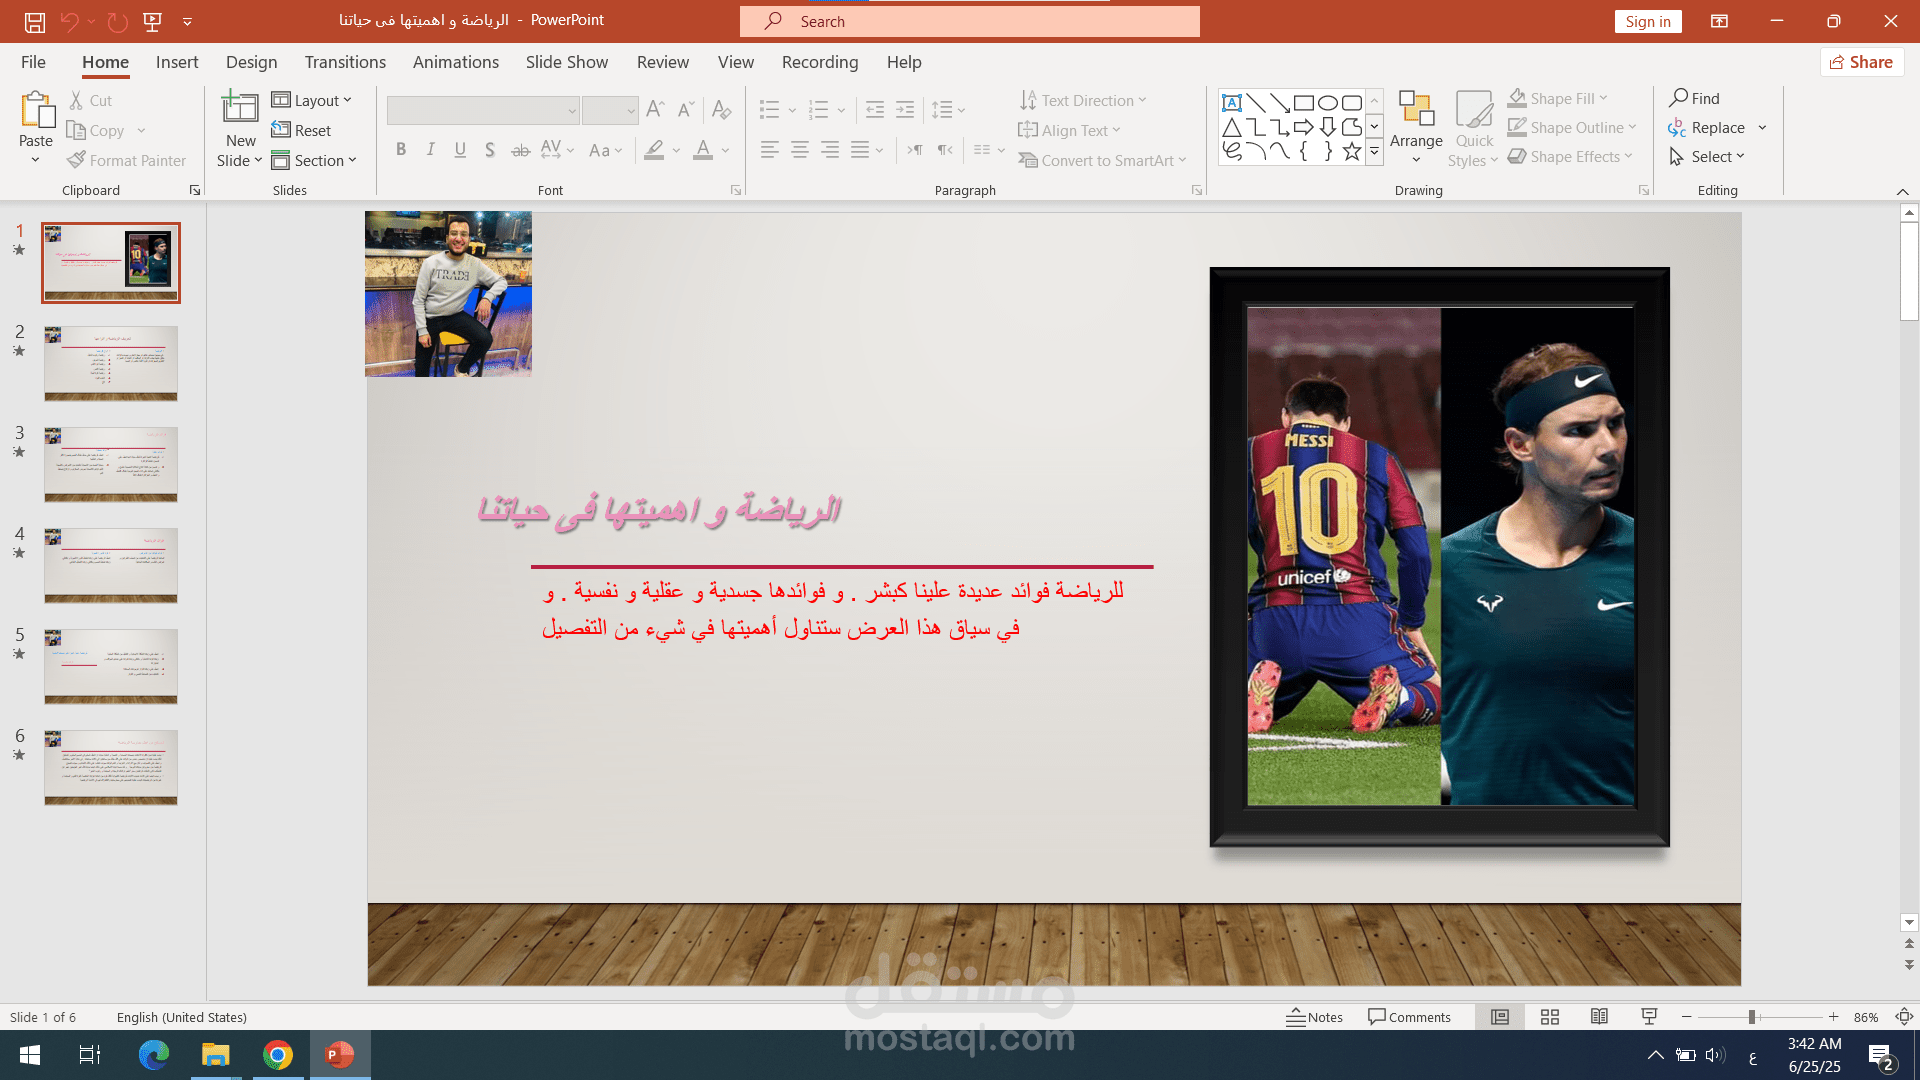The height and width of the screenshot is (1080, 1920).
Task: Toggle Normal view button in status bar
Action: [x=1500, y=1017]
